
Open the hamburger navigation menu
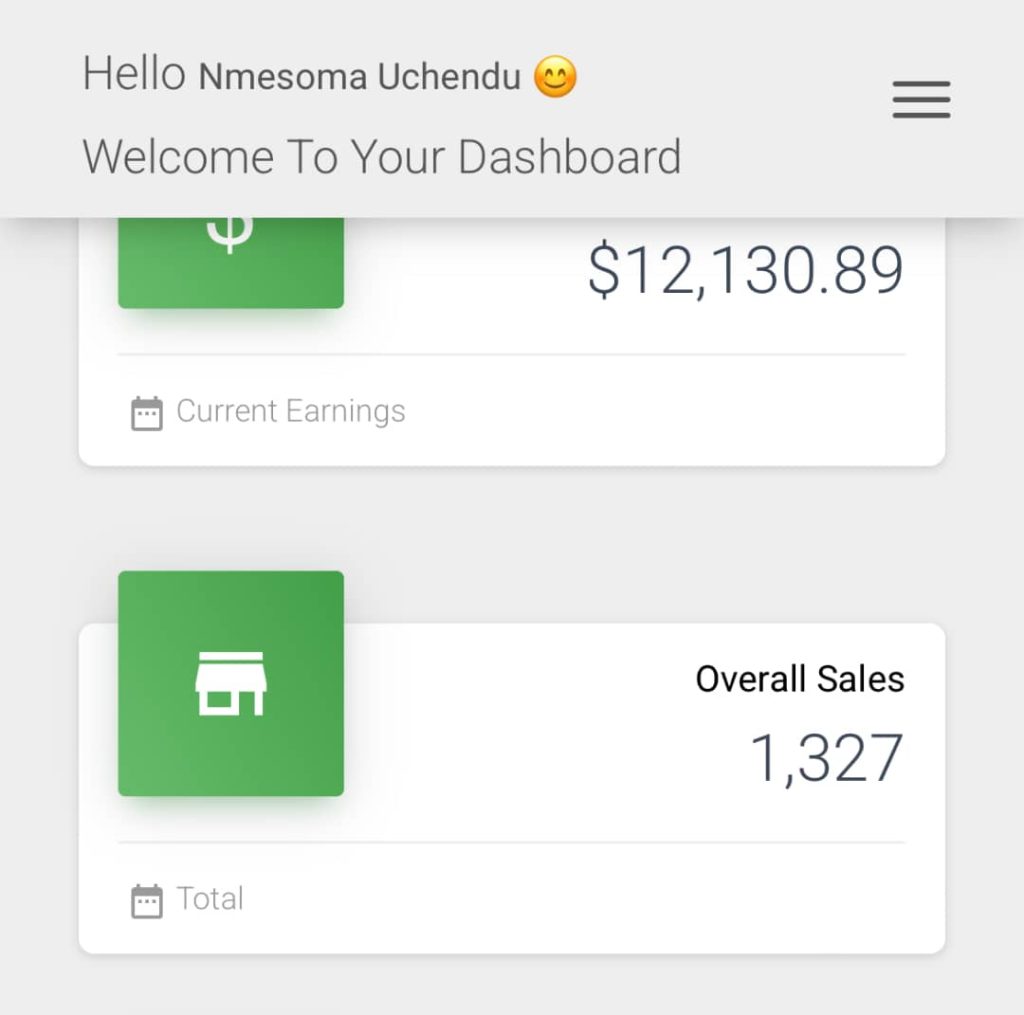pyautogui.click(x=921, y=100)
